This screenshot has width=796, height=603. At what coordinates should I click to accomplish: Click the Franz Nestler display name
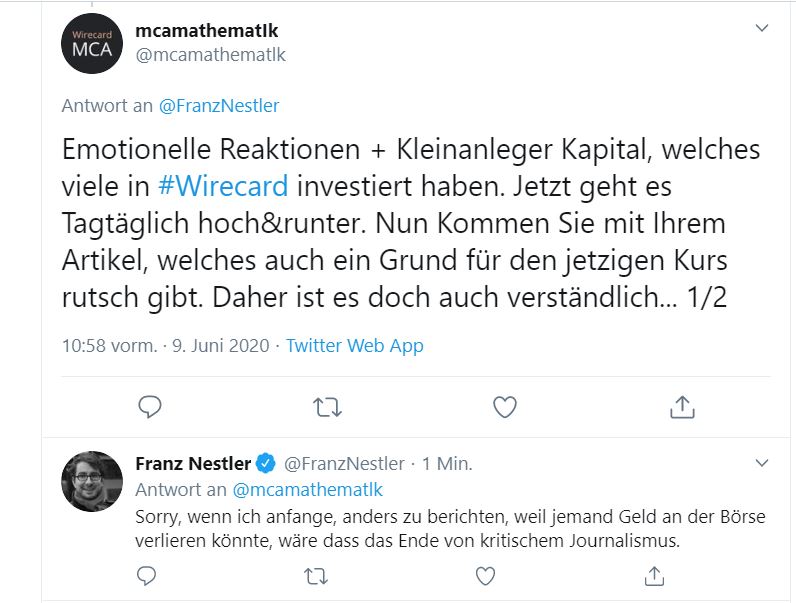(x=191, y=463)
